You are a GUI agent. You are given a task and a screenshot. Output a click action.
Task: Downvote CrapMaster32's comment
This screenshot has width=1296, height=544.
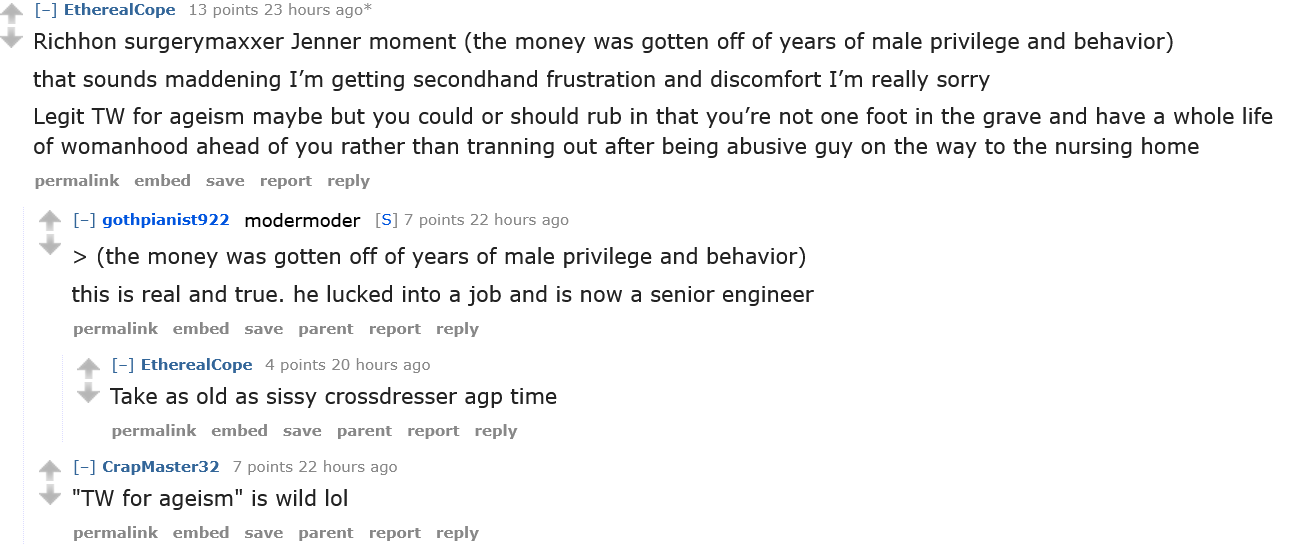[50, 495]
